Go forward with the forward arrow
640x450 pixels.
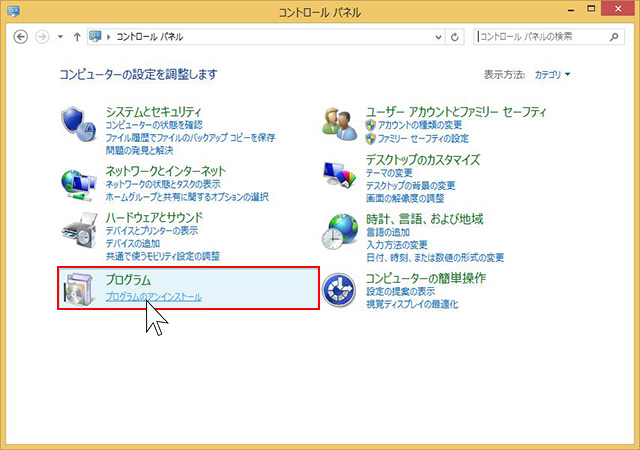42,37
